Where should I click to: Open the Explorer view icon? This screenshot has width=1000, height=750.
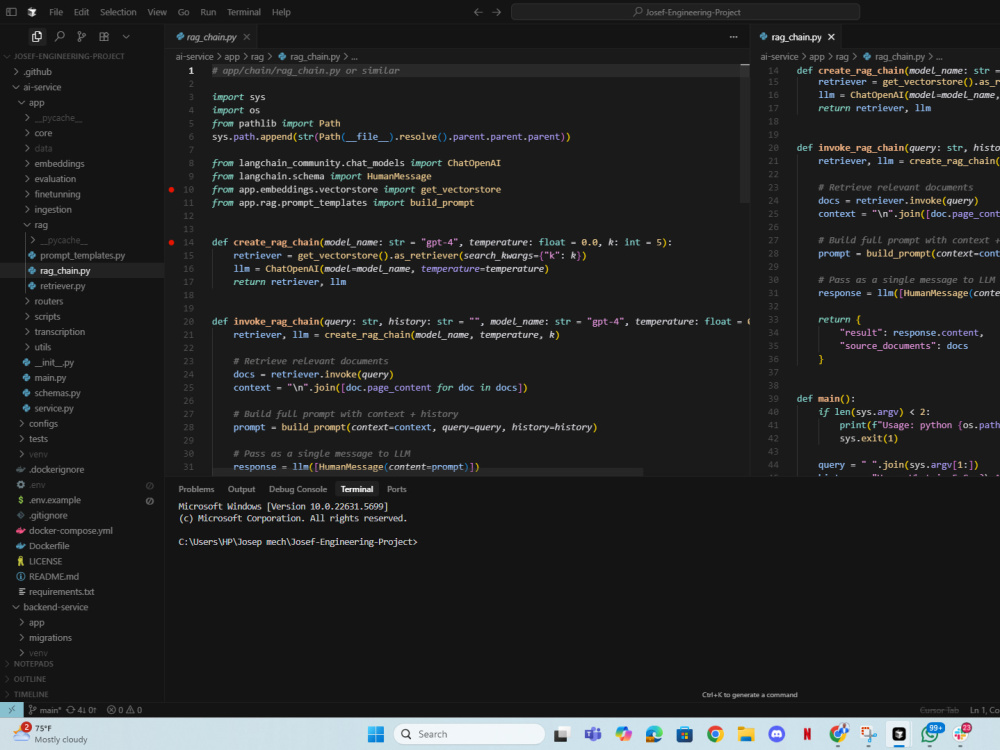[37, 37]
